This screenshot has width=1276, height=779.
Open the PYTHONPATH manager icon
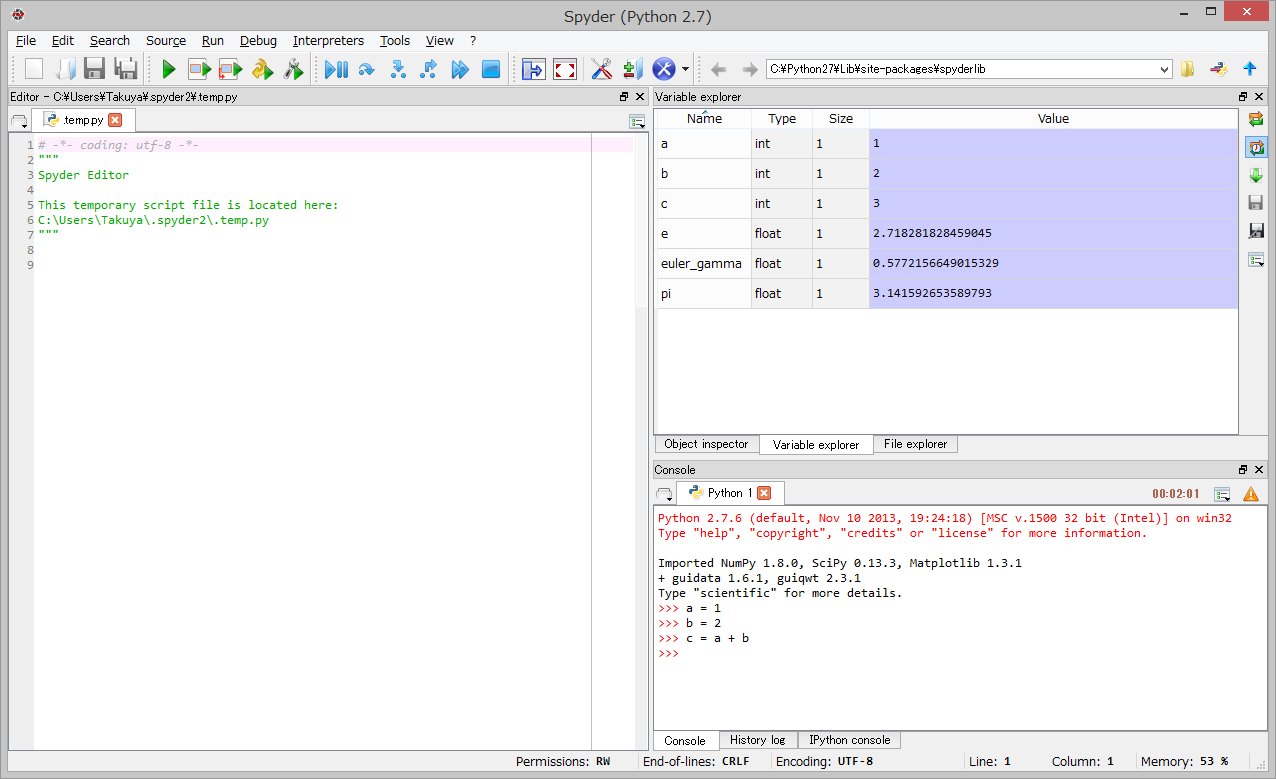(x=632, y=69)
